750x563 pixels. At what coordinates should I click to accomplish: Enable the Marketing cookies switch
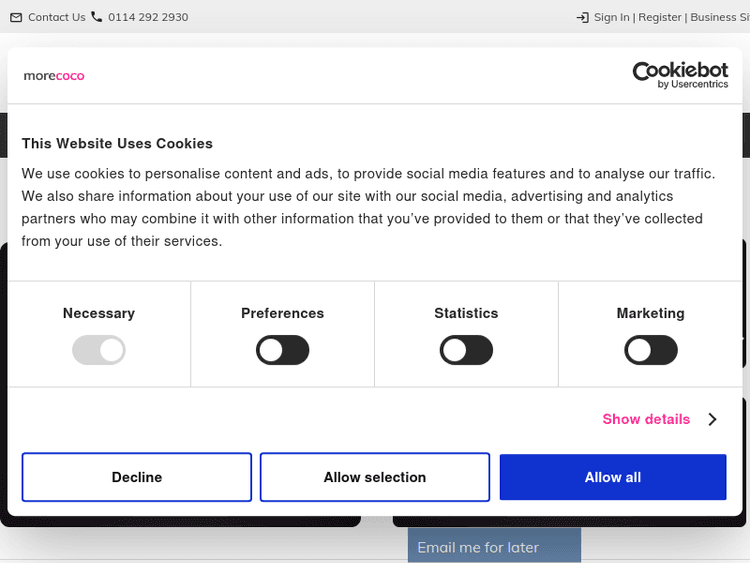651,350
